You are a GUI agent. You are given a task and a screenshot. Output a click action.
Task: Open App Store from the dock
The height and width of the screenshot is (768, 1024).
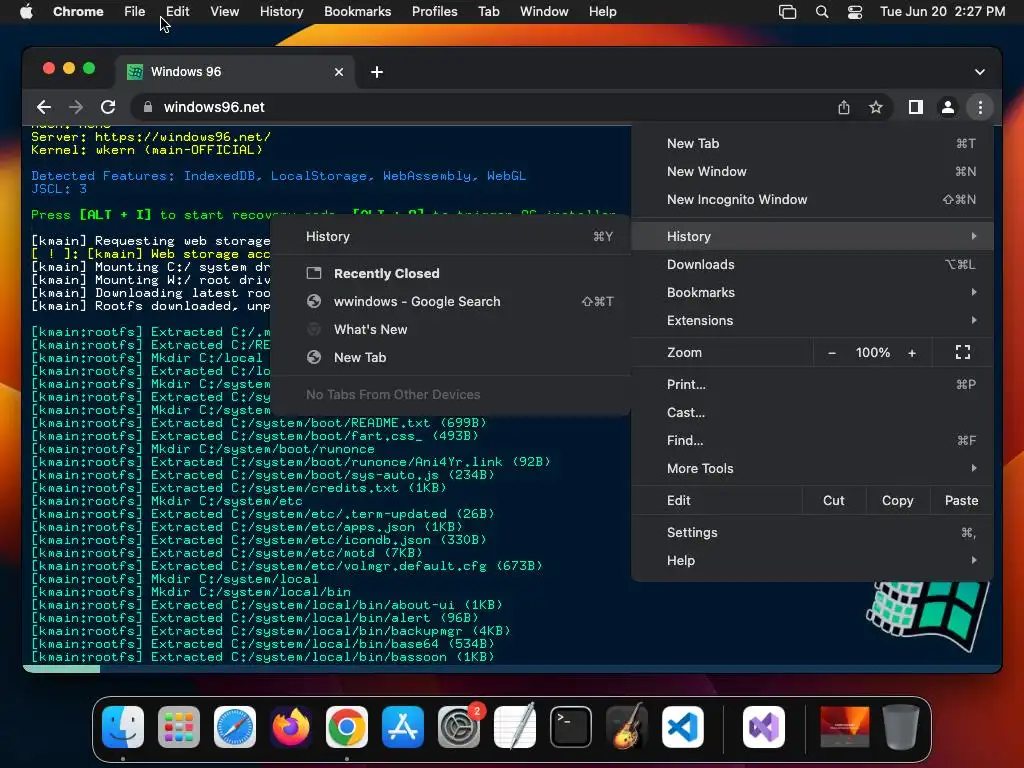[403, 727]
